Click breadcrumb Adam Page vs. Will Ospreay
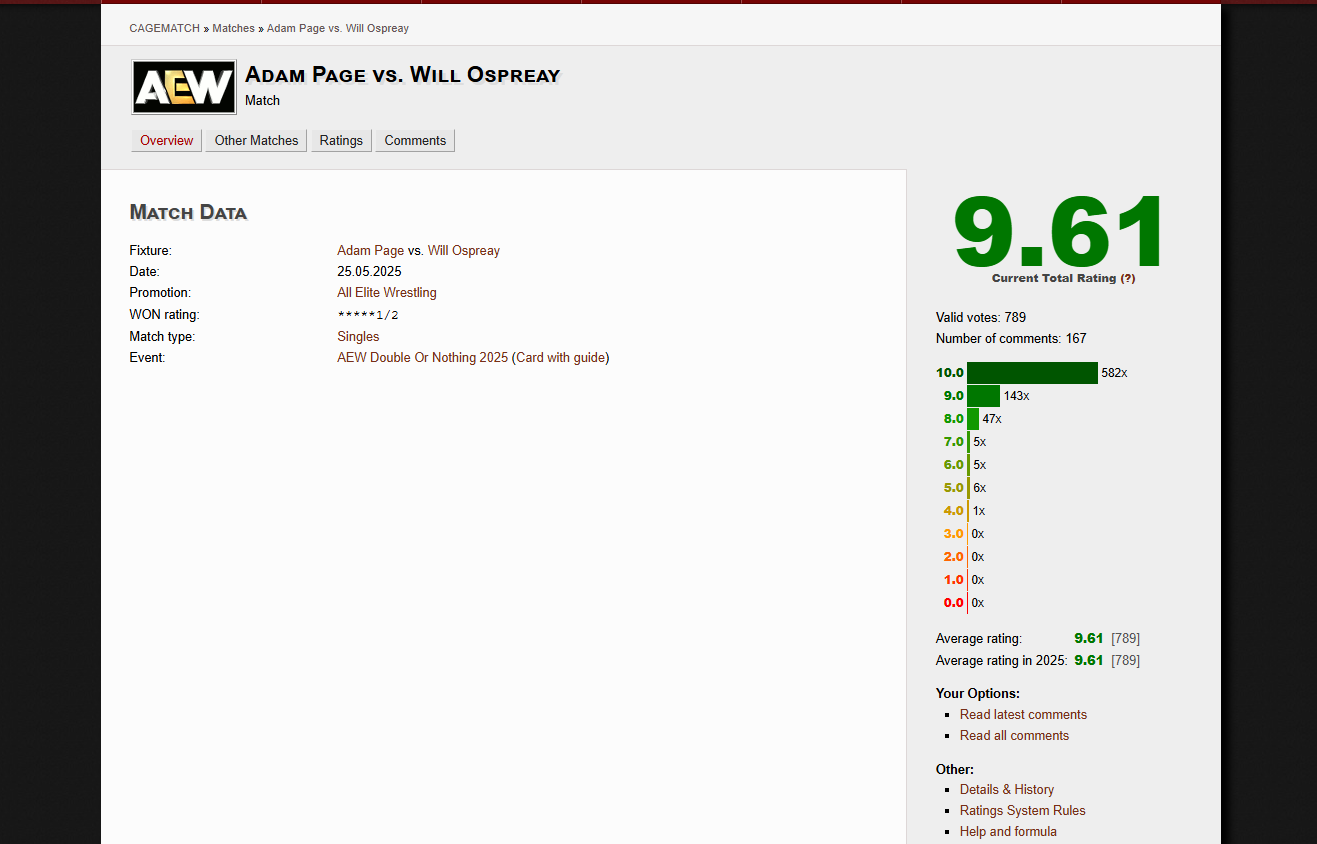 [x=338, y=28]
